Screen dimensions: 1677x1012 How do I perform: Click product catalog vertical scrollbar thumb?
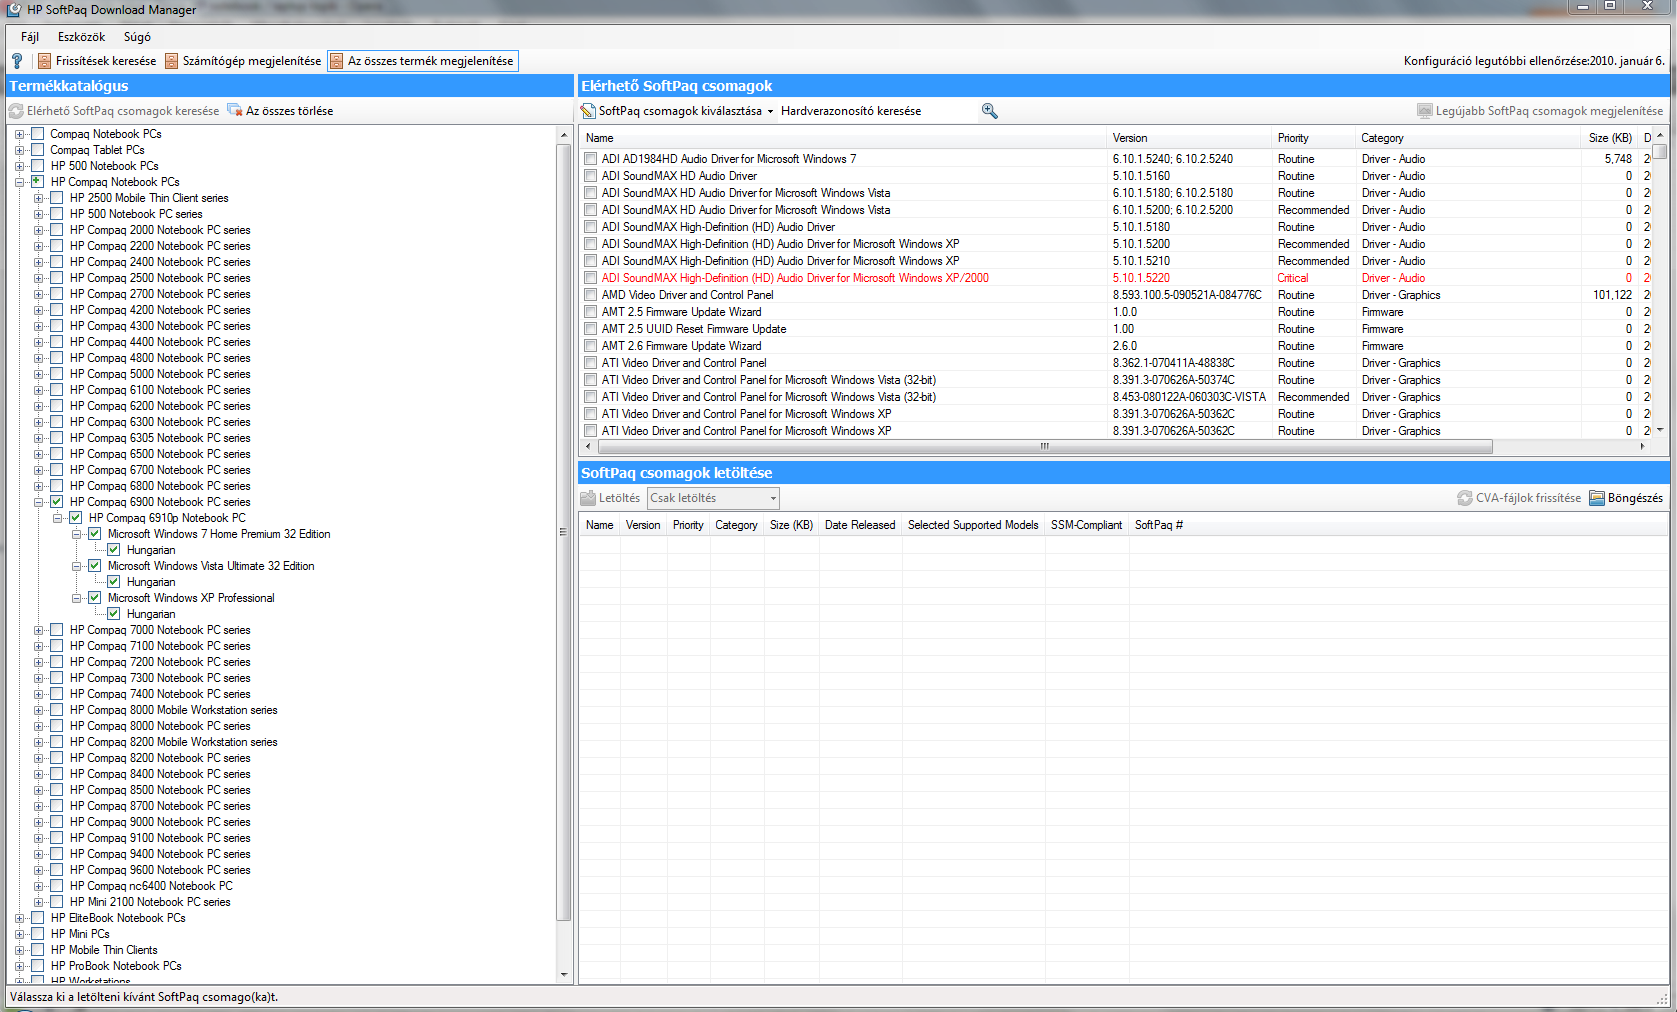pyautogui.click(x=564, y=531)
